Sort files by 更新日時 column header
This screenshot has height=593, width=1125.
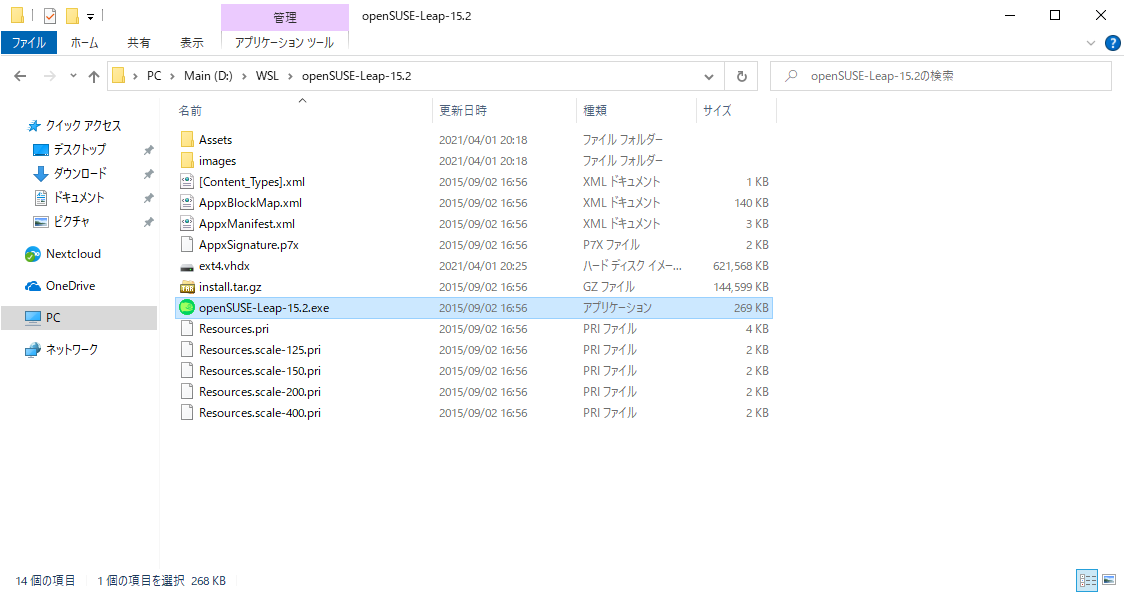click(463, 110)
